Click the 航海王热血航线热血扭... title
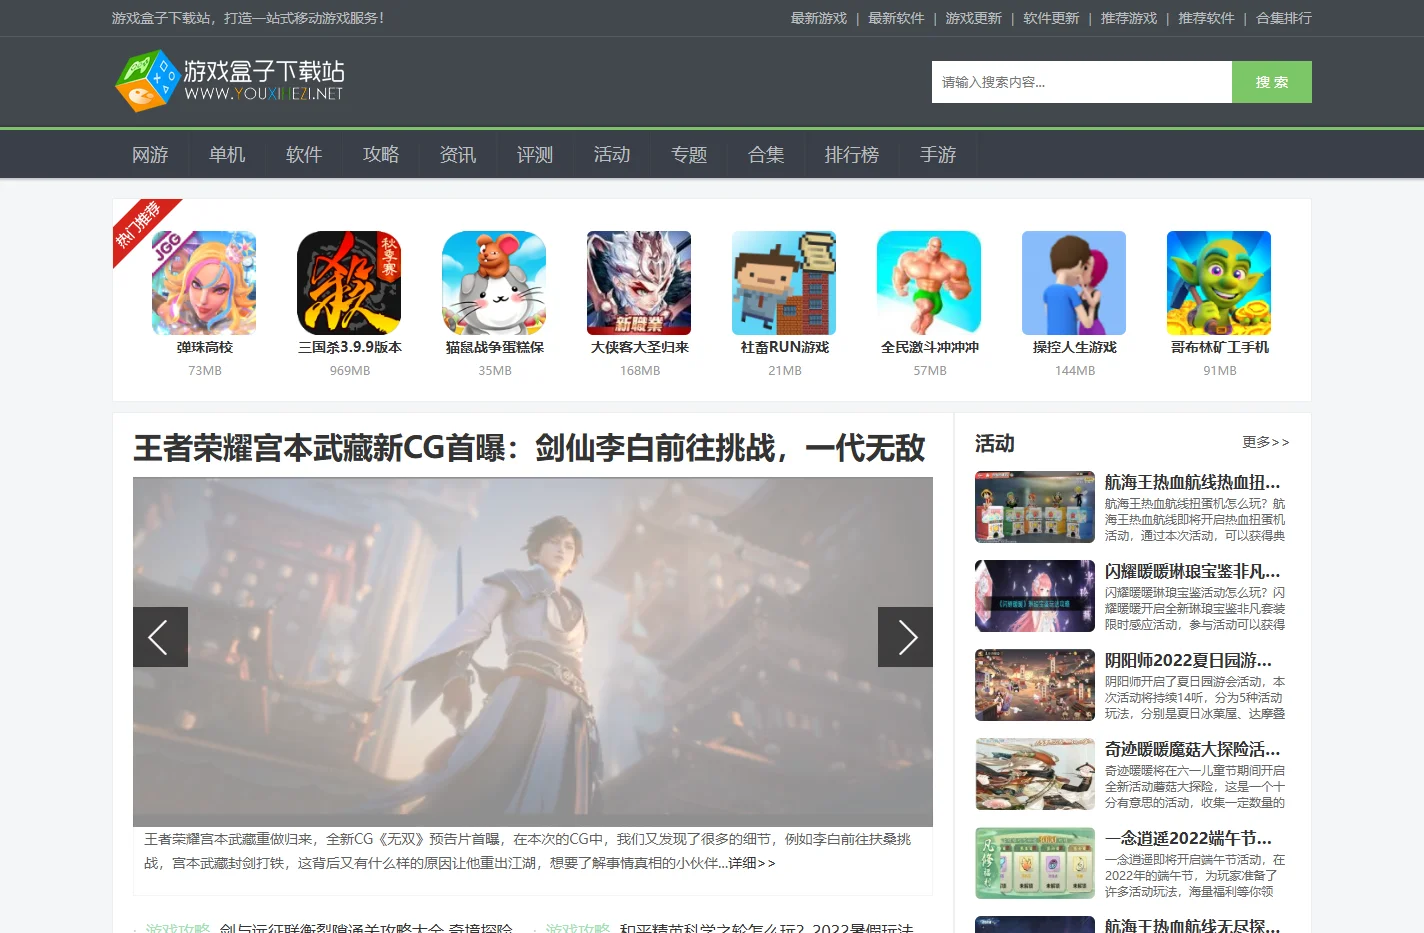The image size is (1424, 933). [1192, 482]
